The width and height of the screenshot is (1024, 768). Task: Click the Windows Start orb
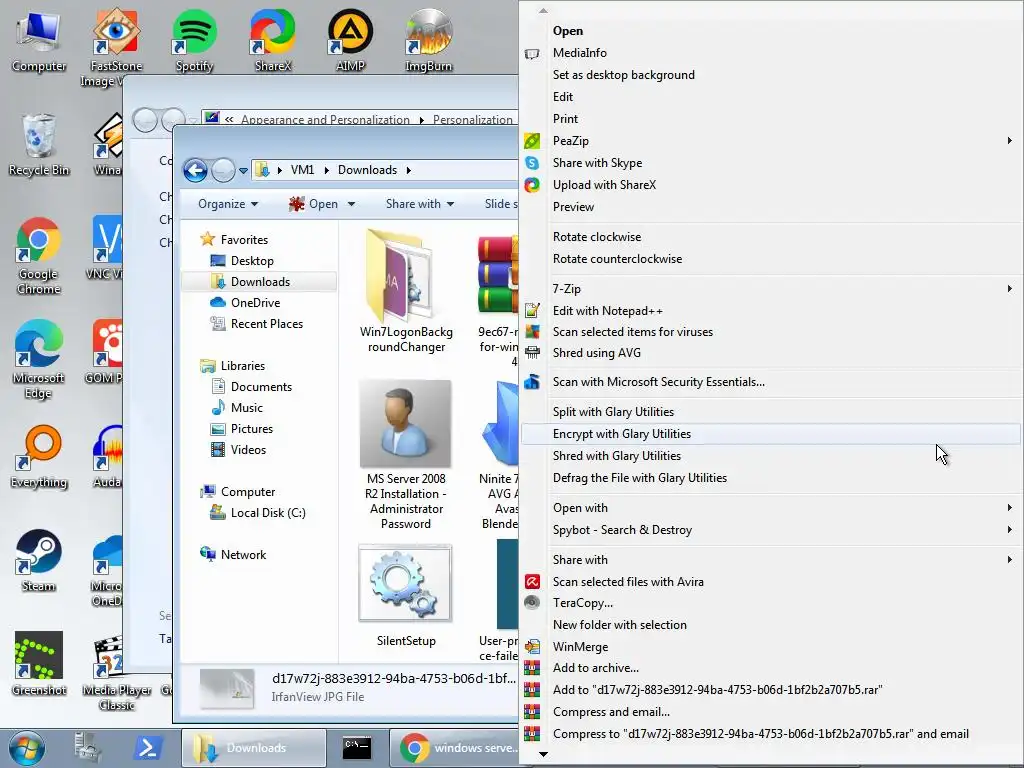pyautogui.click(x=27, y=748)
